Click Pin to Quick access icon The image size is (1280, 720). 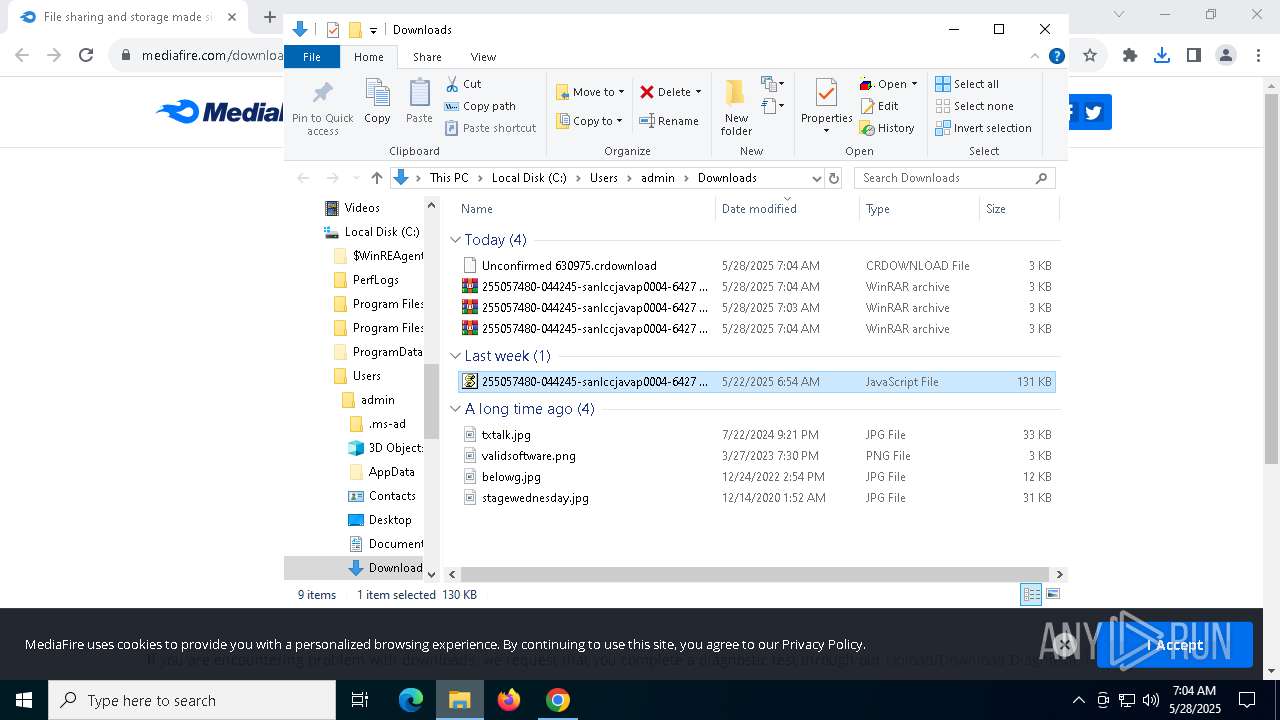click(x=322, y=108)
